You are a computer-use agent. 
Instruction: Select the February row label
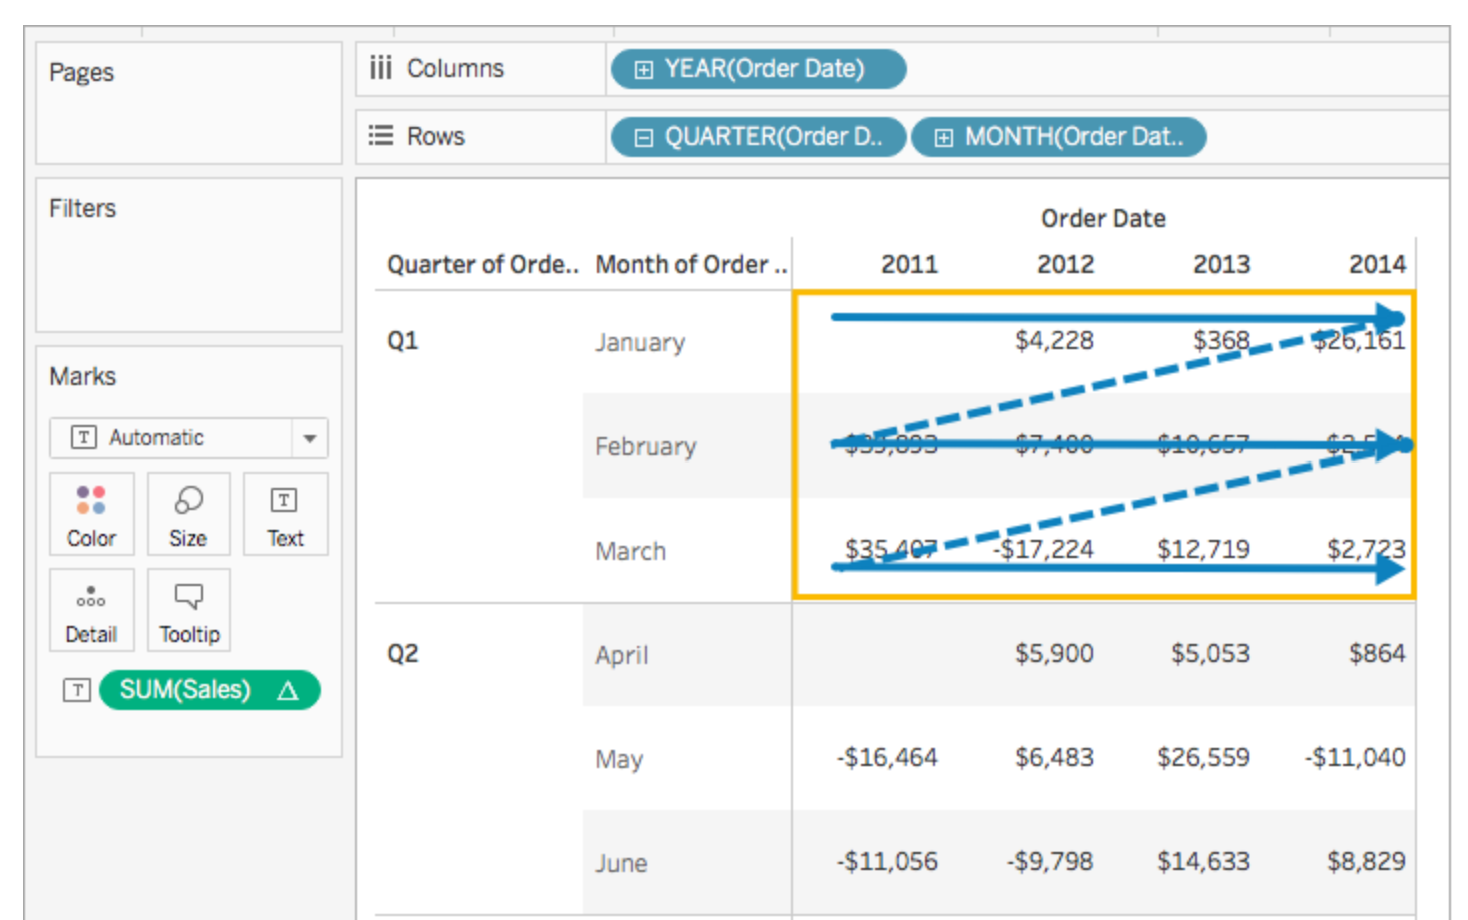[645, 446]
